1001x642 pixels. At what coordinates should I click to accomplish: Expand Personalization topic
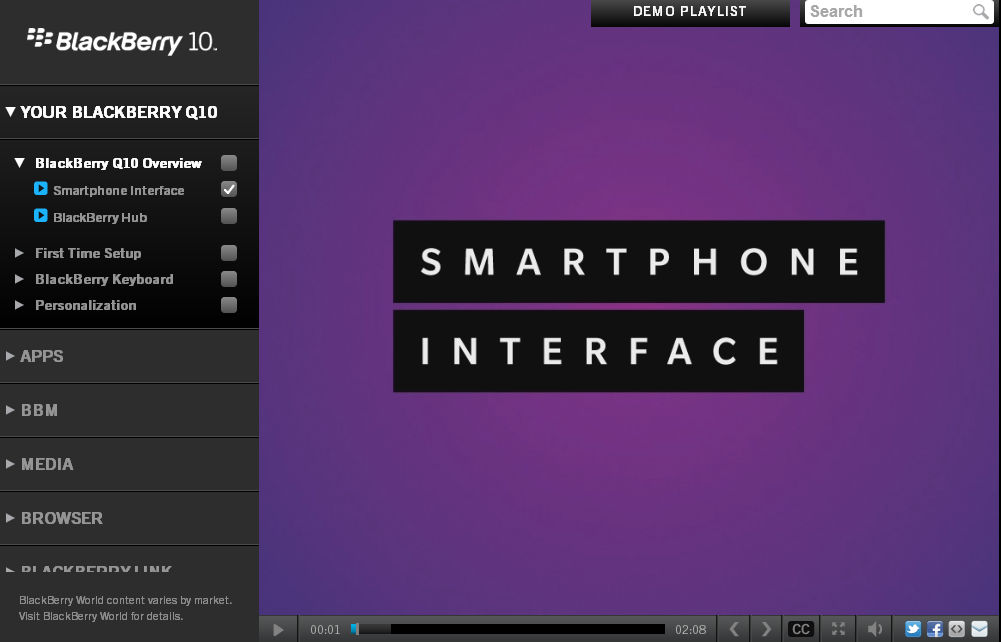pos(19,305)
